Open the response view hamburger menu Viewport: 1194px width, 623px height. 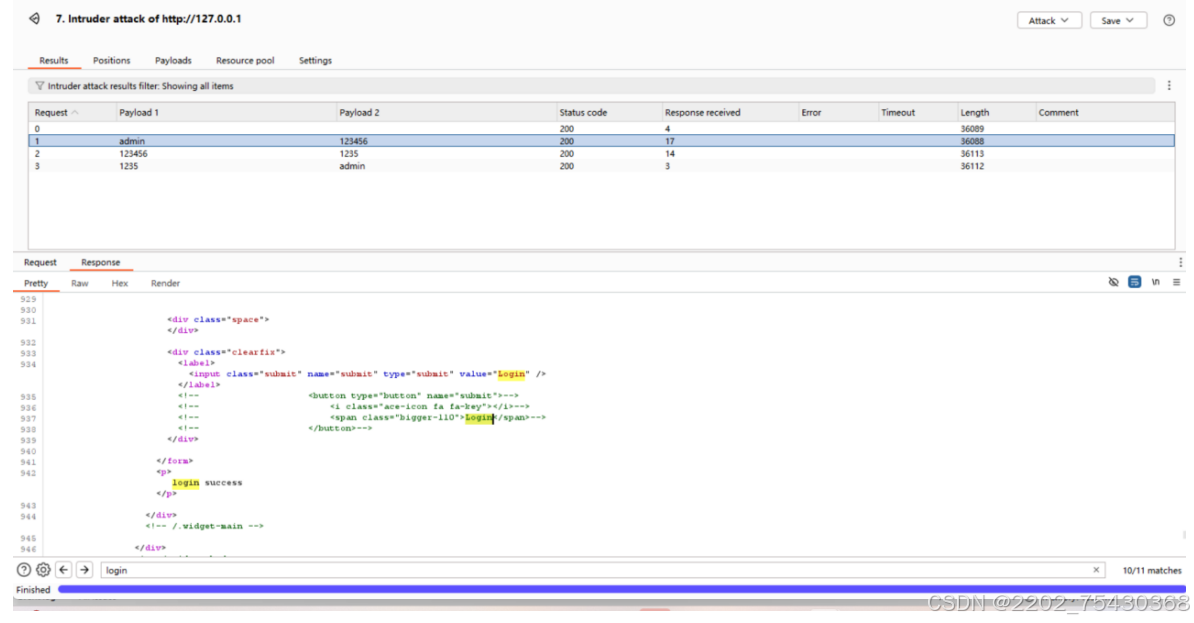1176,283
